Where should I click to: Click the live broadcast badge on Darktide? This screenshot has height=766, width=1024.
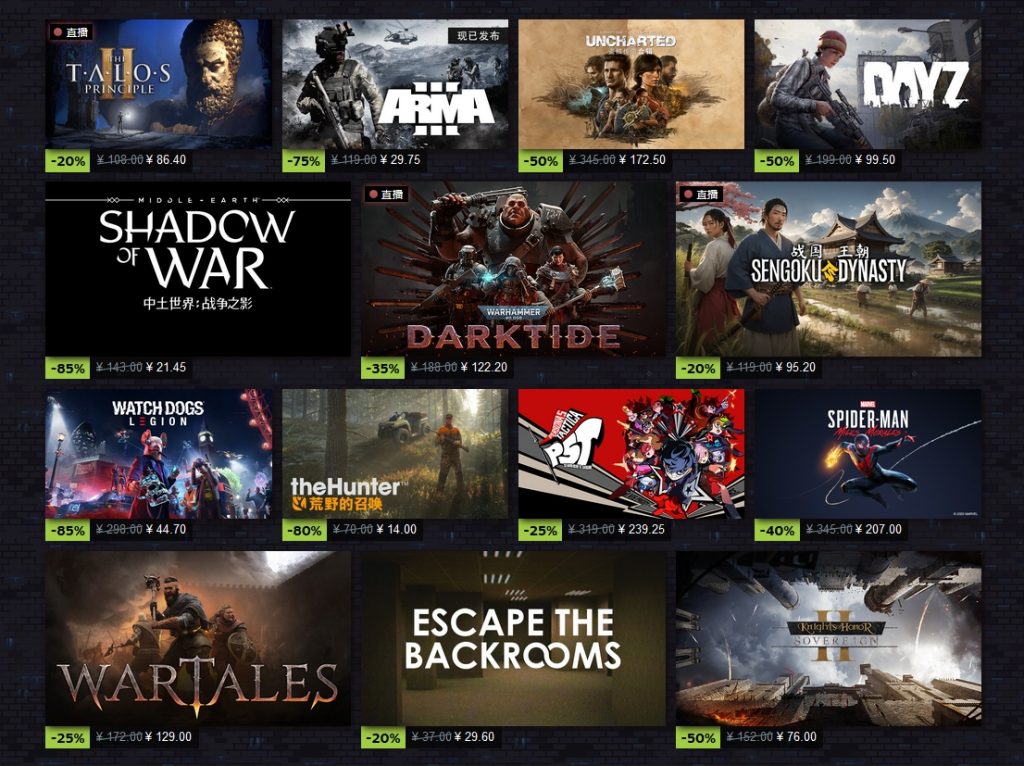tap(387, 195)
